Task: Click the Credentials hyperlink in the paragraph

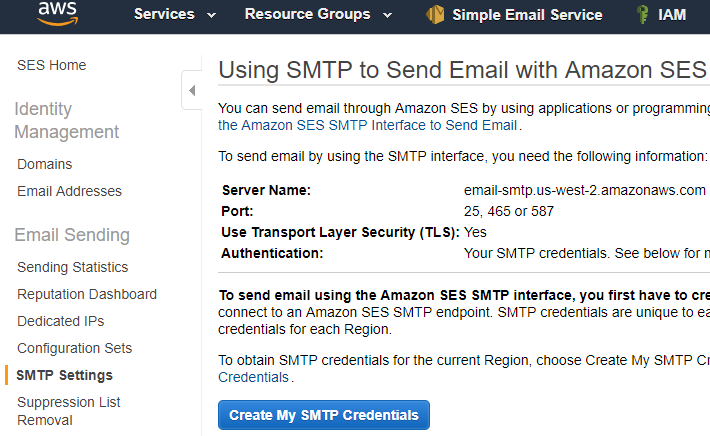Action: coord(253,377)
